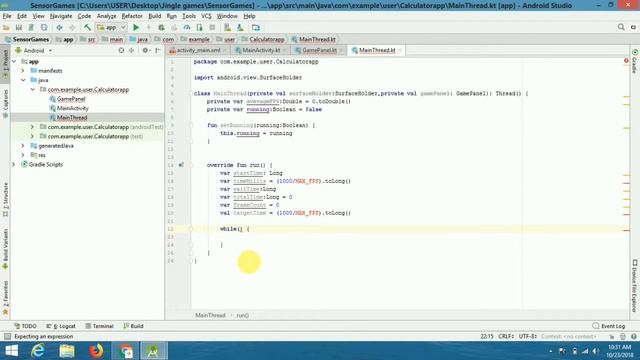
Task: Expand the generatedJava folder
Action: 23,146
